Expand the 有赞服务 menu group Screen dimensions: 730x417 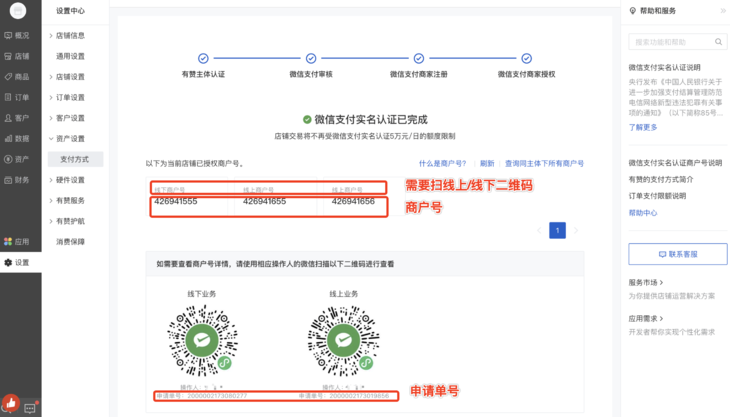click(x=68, y=200)
